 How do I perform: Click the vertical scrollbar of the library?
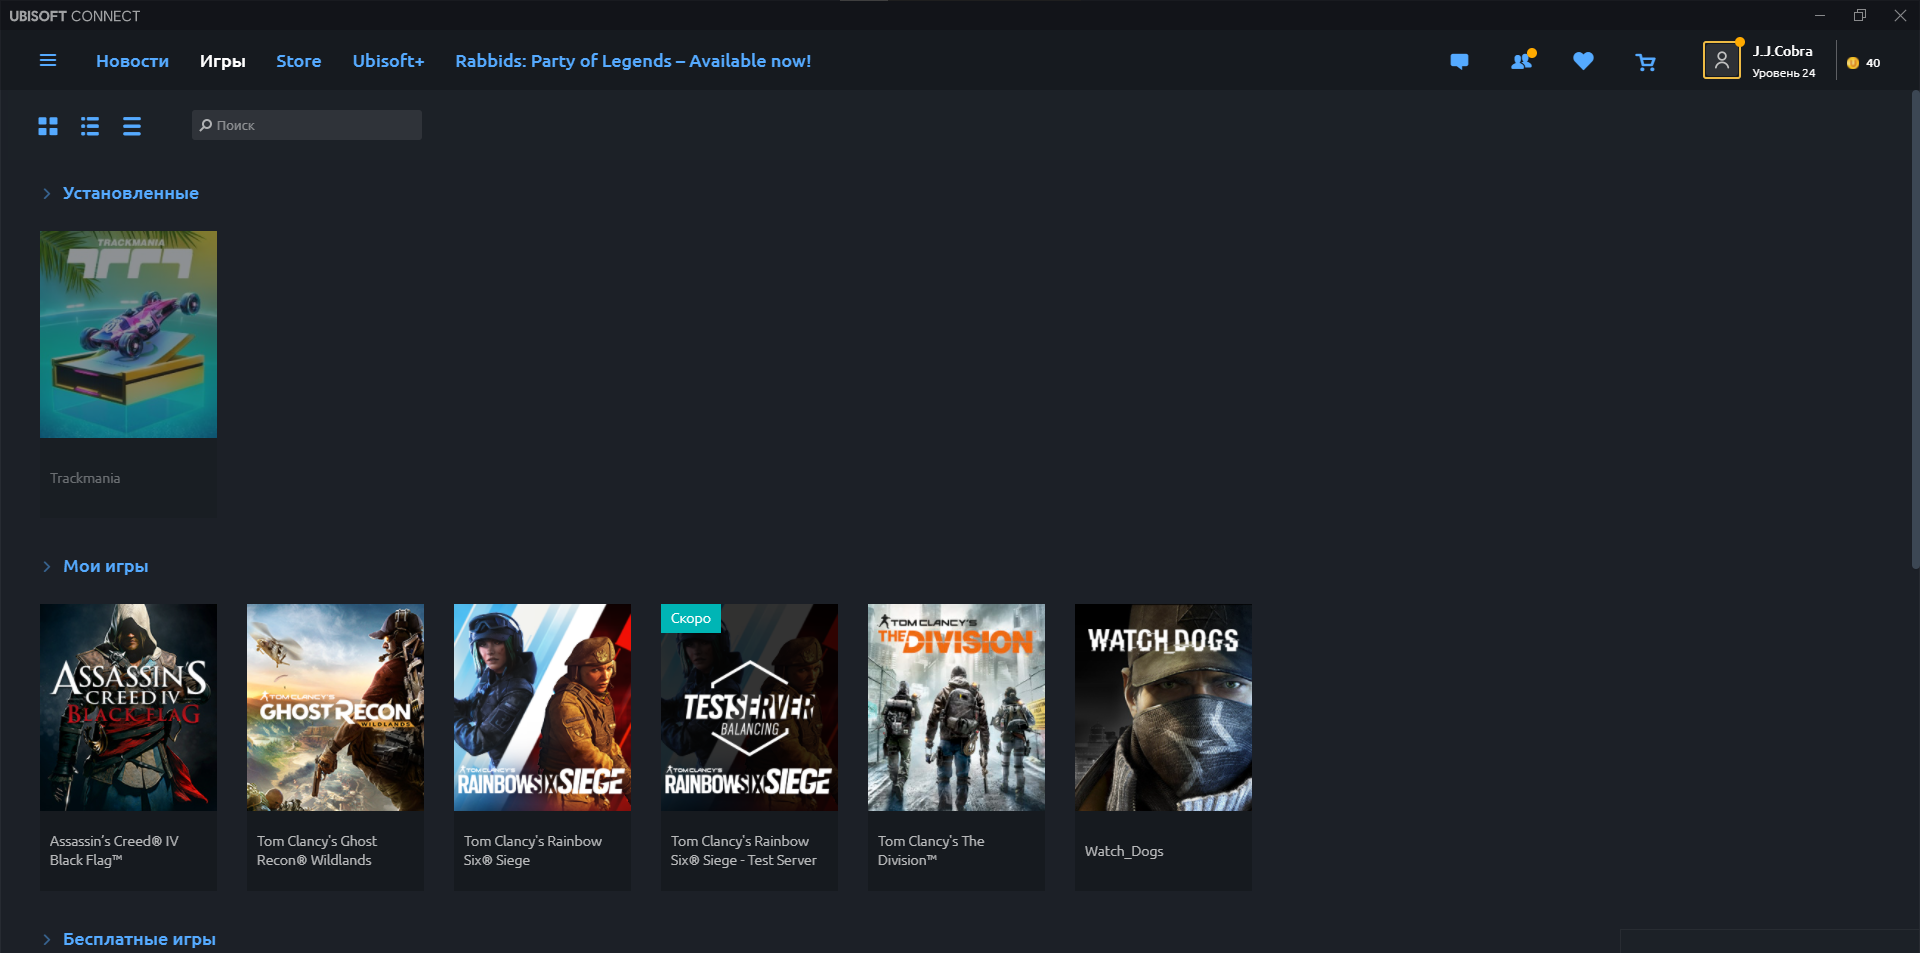point(1915,330)
